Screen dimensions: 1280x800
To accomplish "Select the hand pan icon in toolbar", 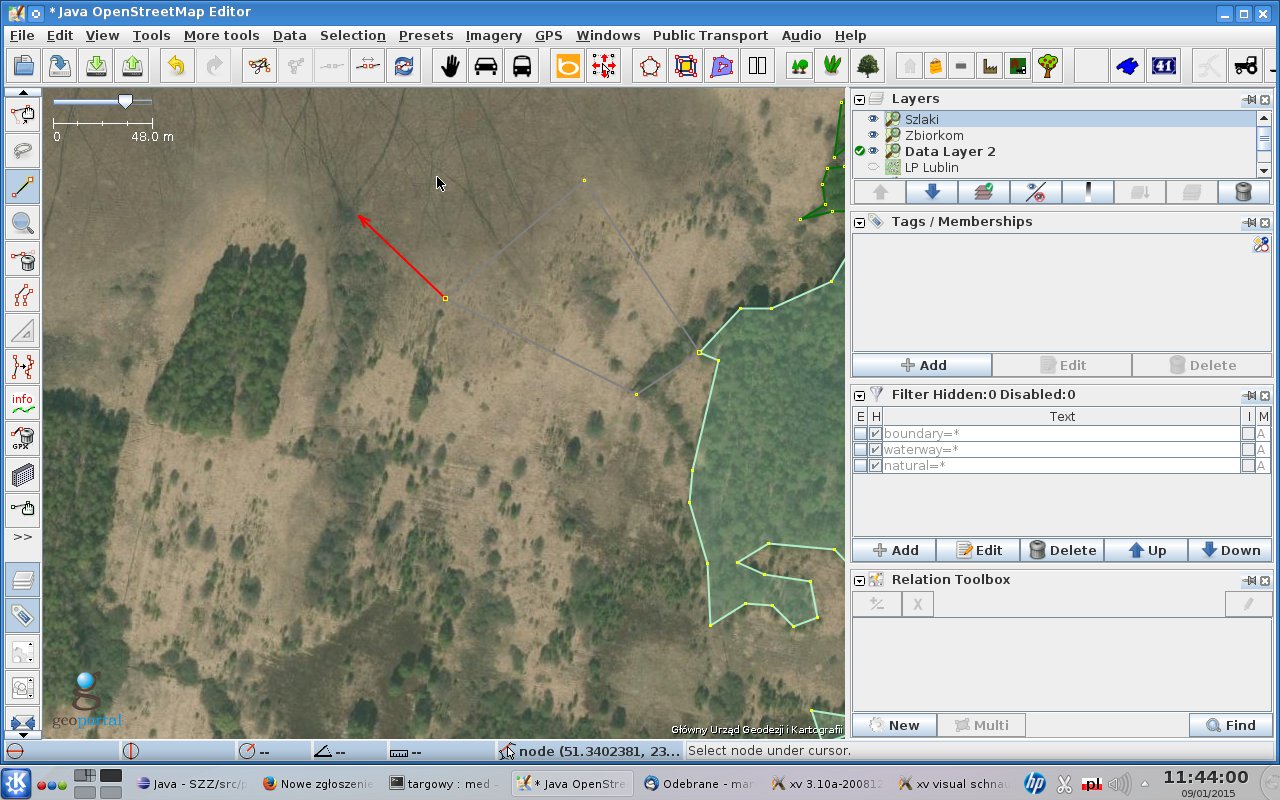I will click(x=451, y=66).
